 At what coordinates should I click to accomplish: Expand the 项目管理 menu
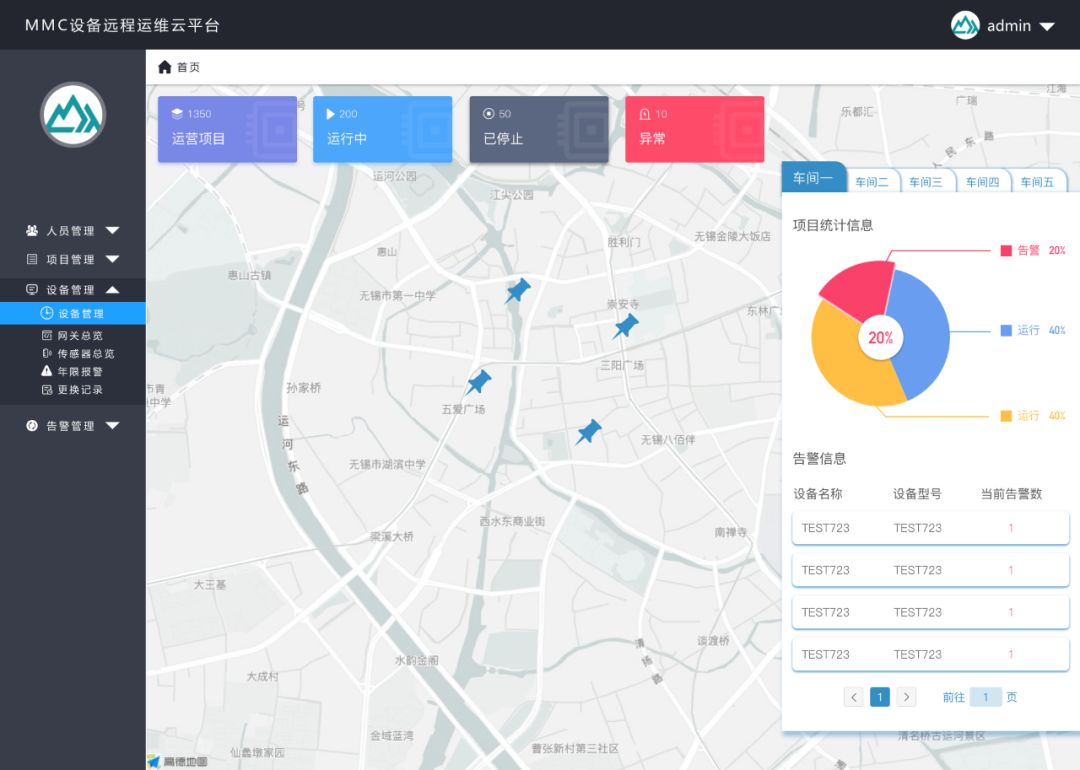[x=73, y=260]
